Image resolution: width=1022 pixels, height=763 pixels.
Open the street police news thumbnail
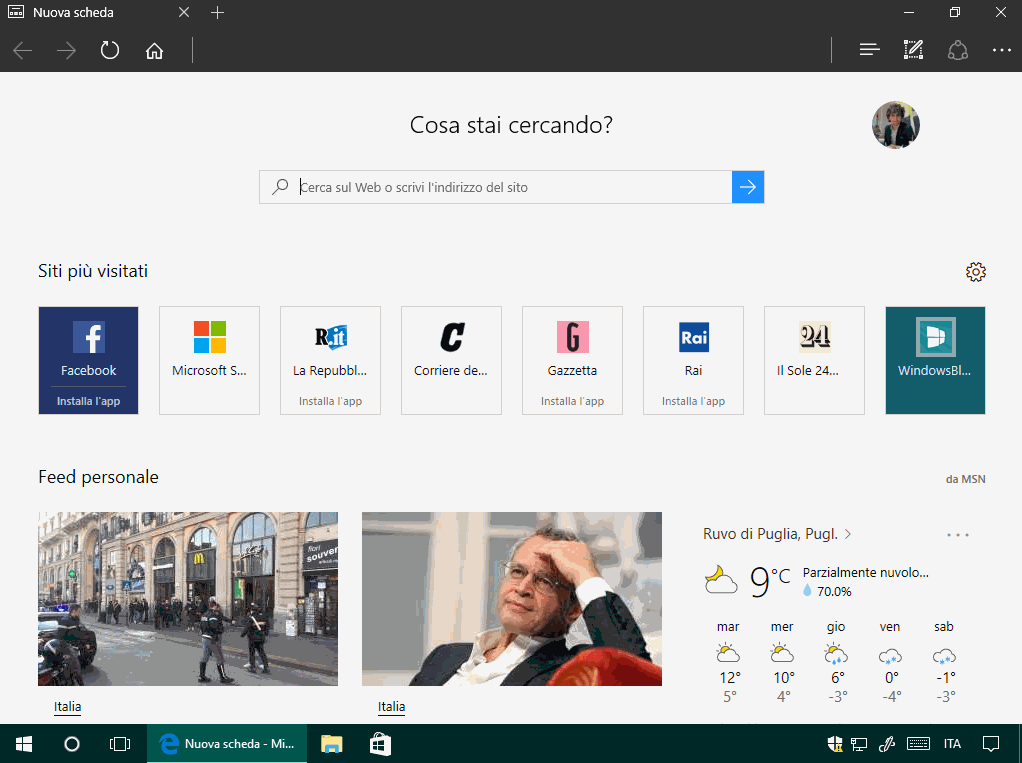click(x=188, y=599)
